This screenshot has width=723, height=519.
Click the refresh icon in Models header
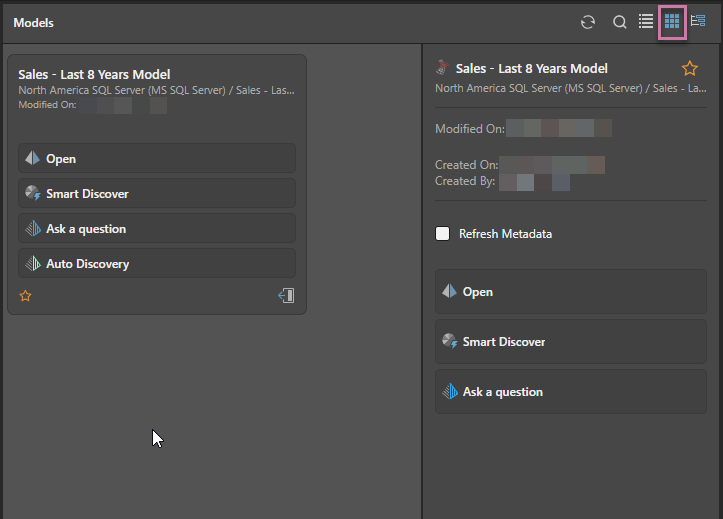(x=588, y=22)
